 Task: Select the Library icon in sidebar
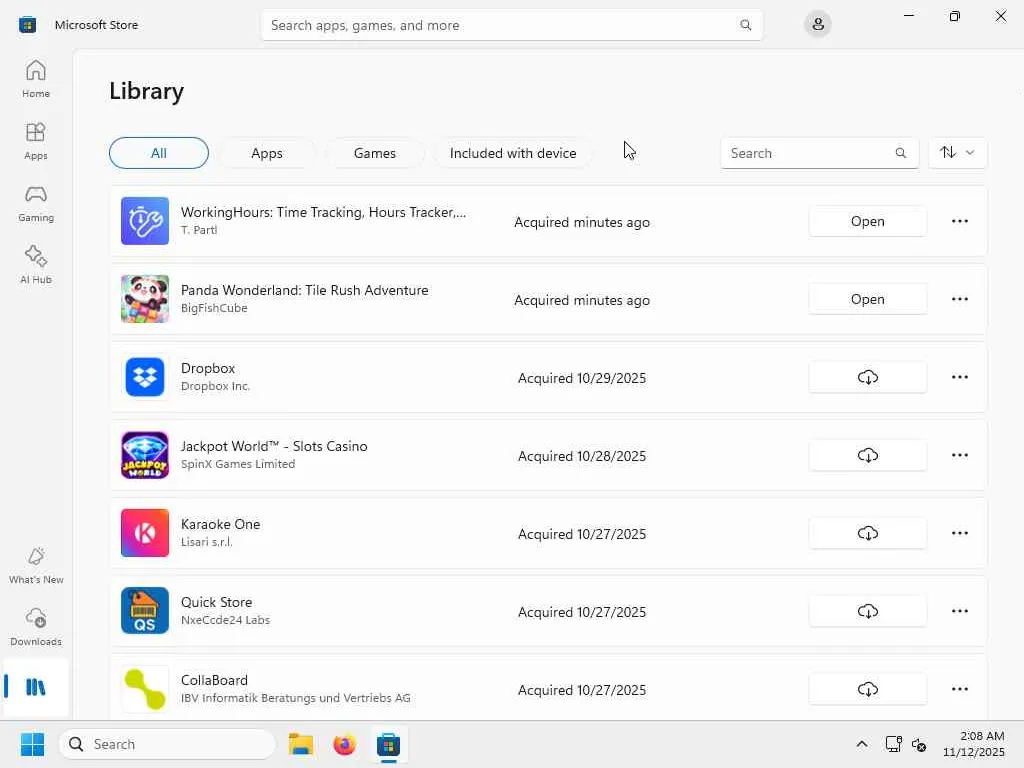(x=36, y=687)
